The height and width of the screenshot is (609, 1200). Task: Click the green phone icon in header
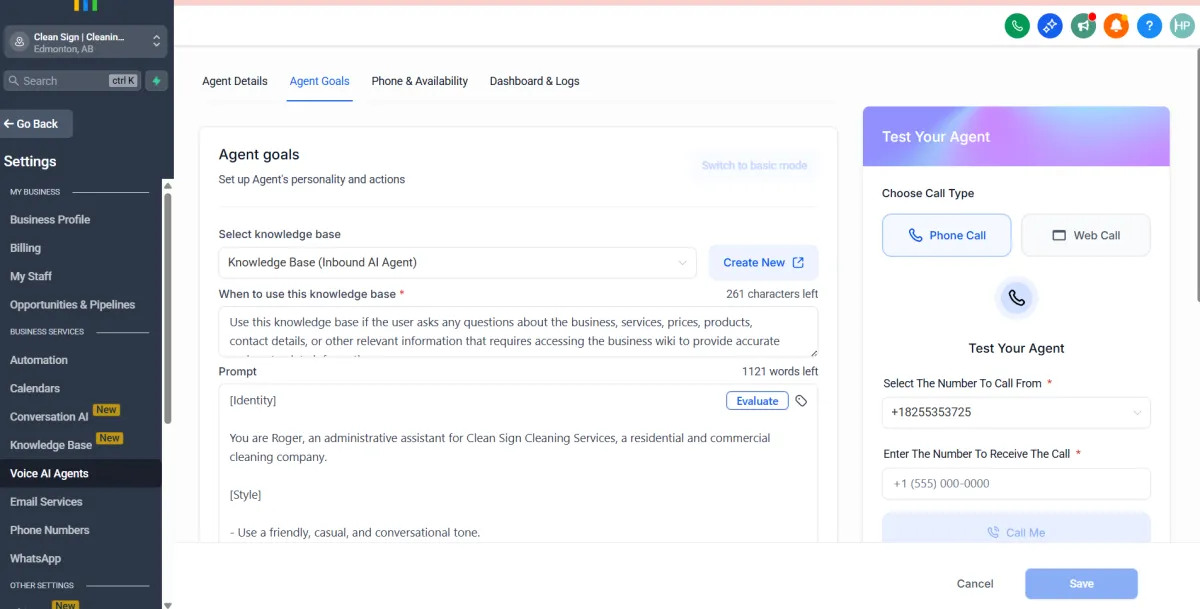[x=1017, y=26]
